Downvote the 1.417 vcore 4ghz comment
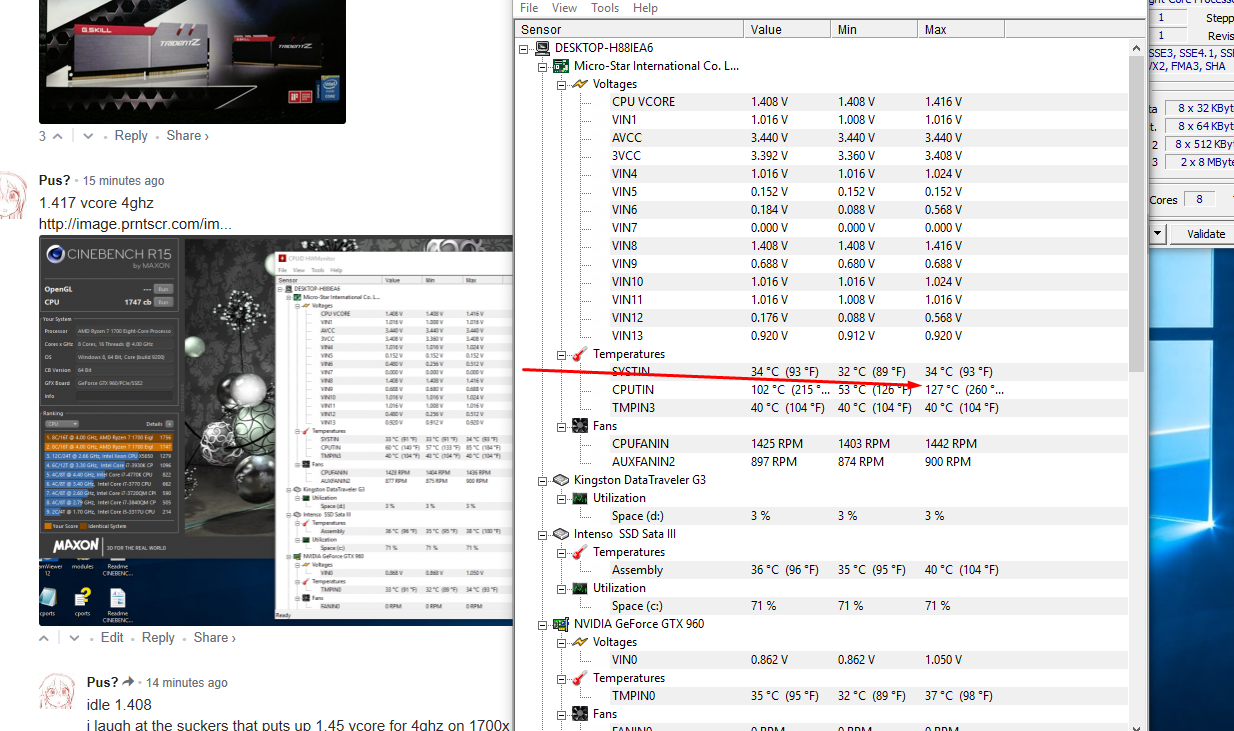Image resolution: width=1234 pixels, height=731 pixels. pos(75,638)
